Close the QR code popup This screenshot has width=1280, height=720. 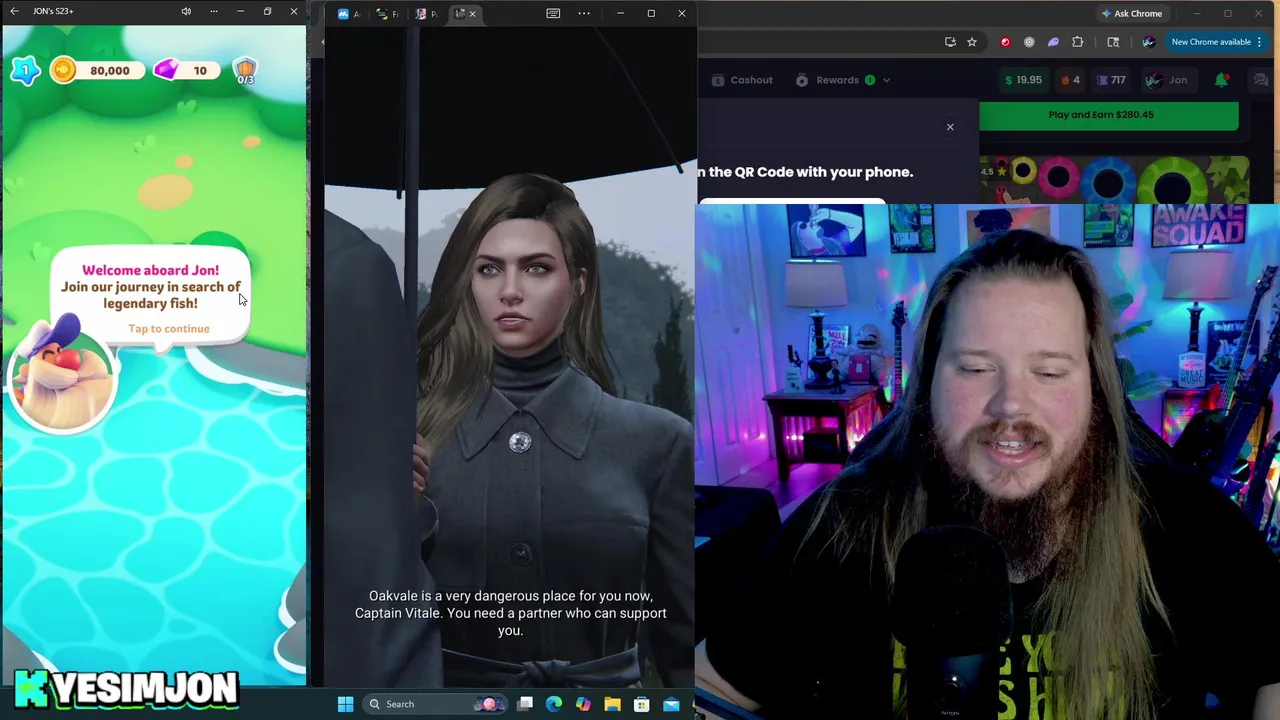point(950,127)
